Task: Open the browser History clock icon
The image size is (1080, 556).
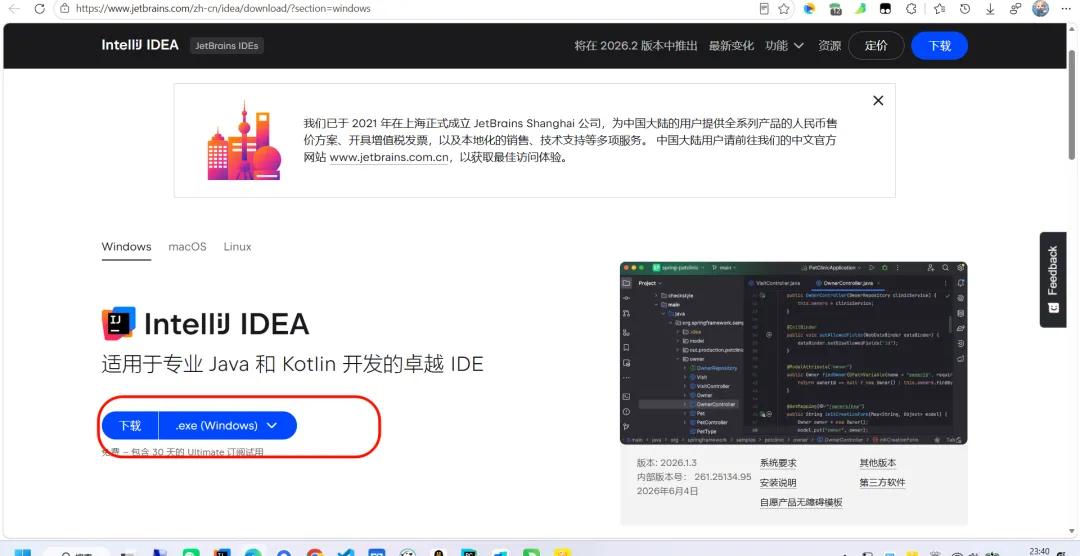Action: (x=965, y=9)
